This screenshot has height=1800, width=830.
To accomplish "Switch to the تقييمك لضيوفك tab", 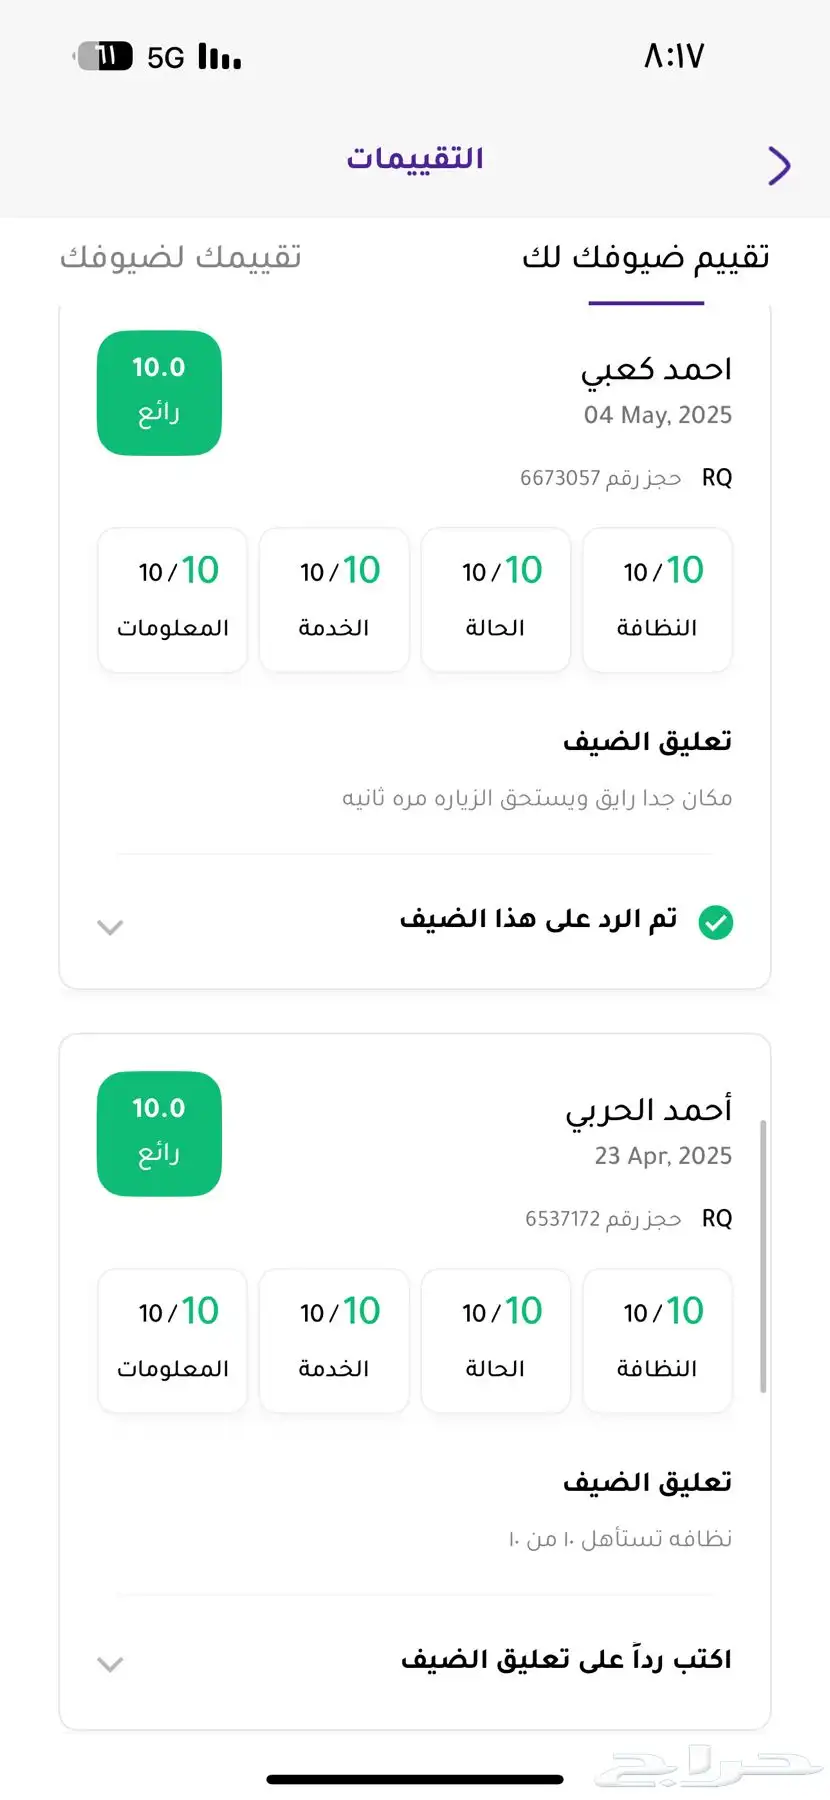I will pos(181,257).
